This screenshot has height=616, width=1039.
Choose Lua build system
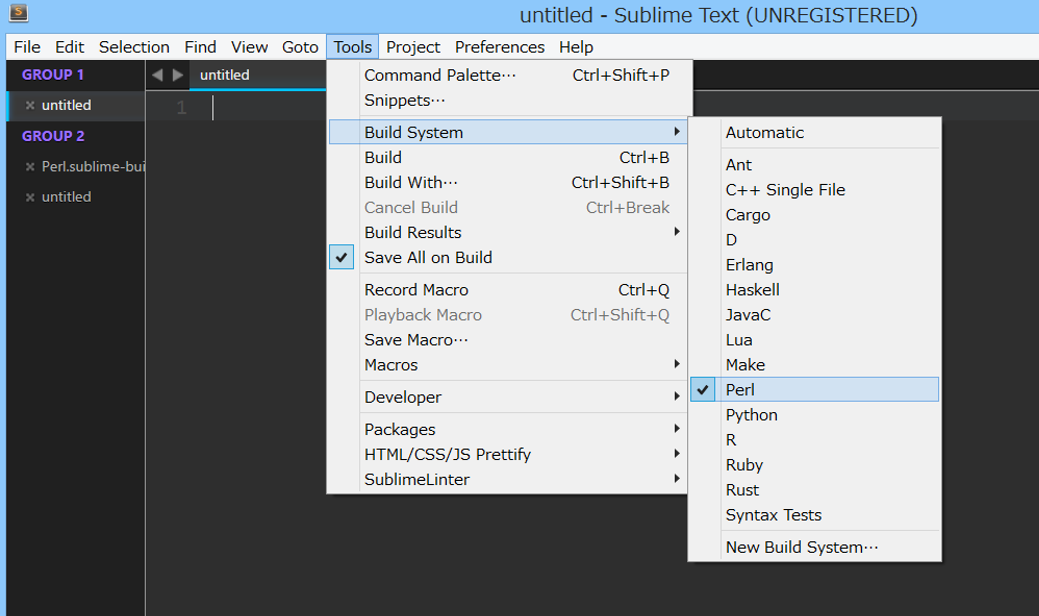[814, 340]
